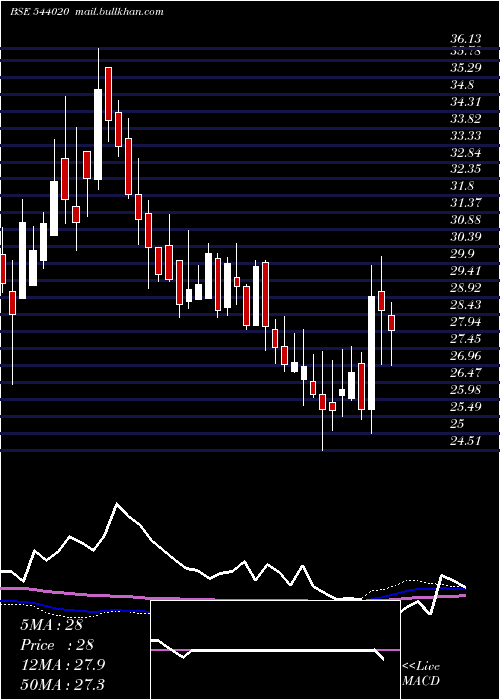Screen dimensions: 500x700
Task: Click the 27.94 price level label
Action: pyautogui.click(x=466, y=321)
